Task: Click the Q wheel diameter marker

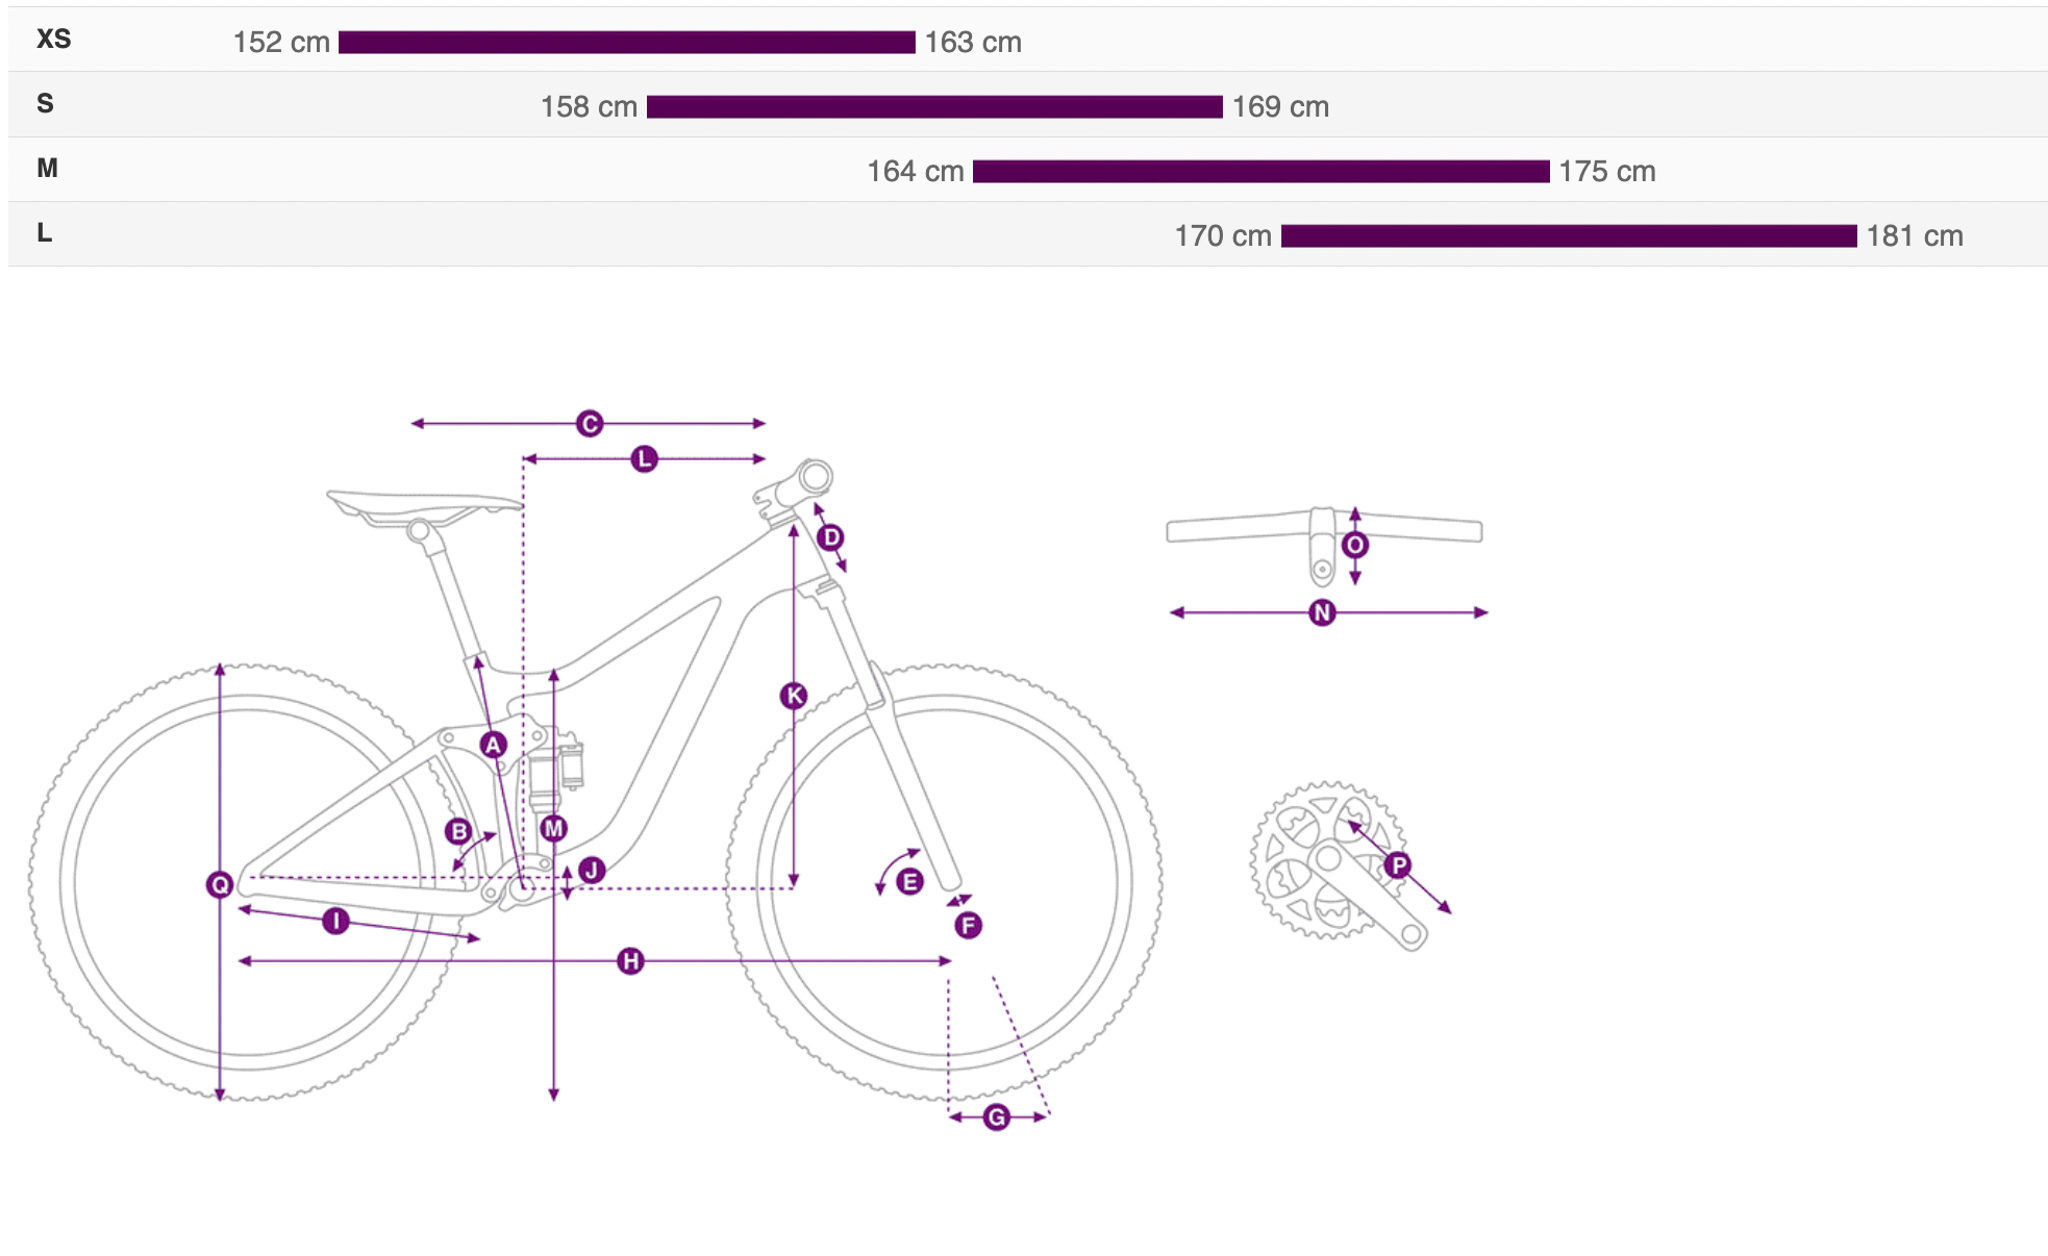Action: pos(220,884)
